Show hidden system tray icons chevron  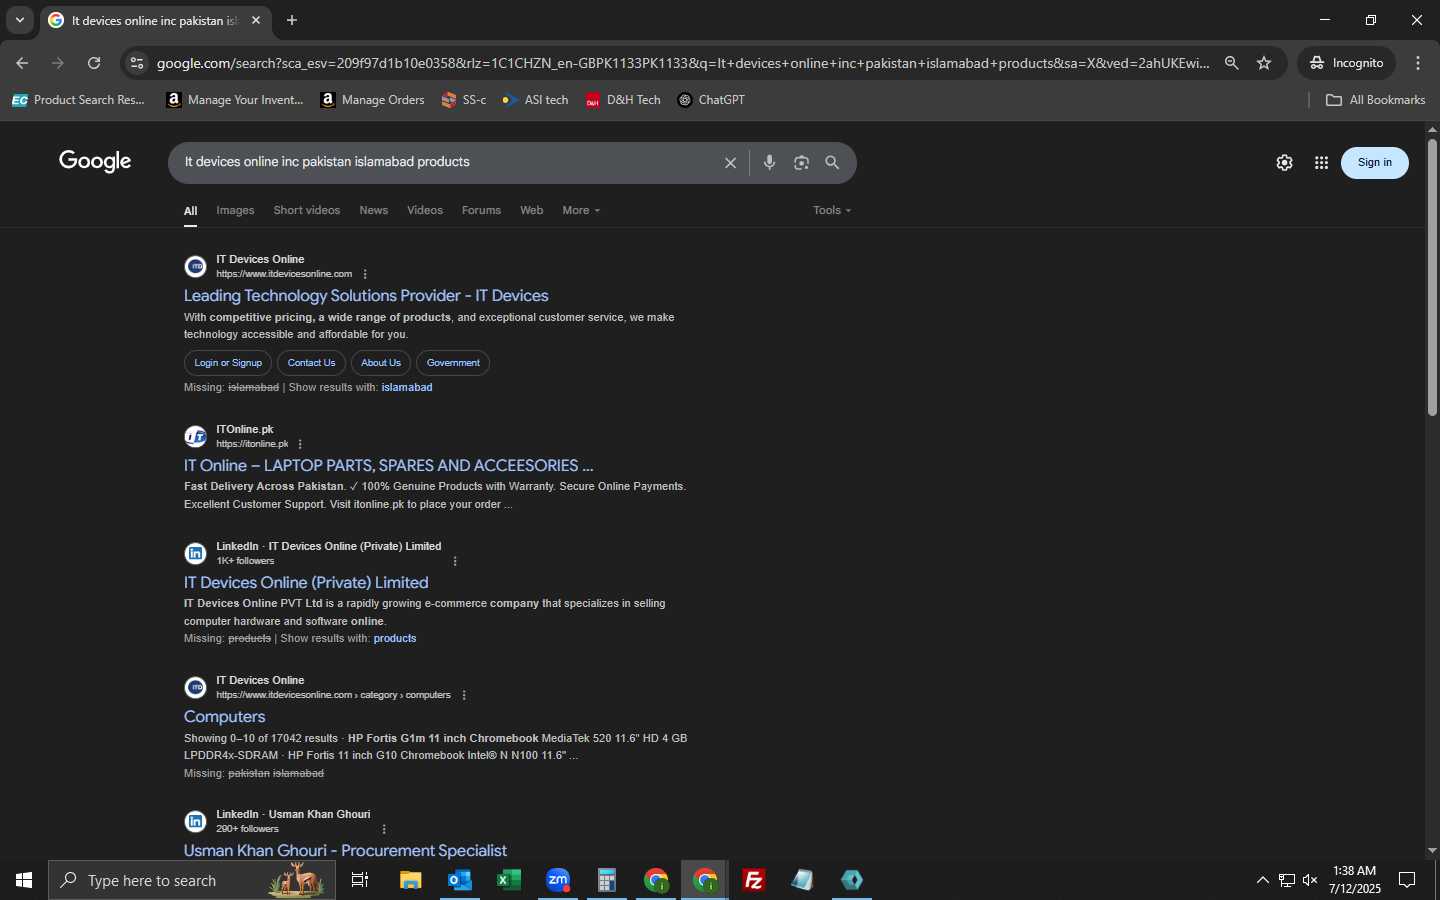click(x=1262, y=880)
